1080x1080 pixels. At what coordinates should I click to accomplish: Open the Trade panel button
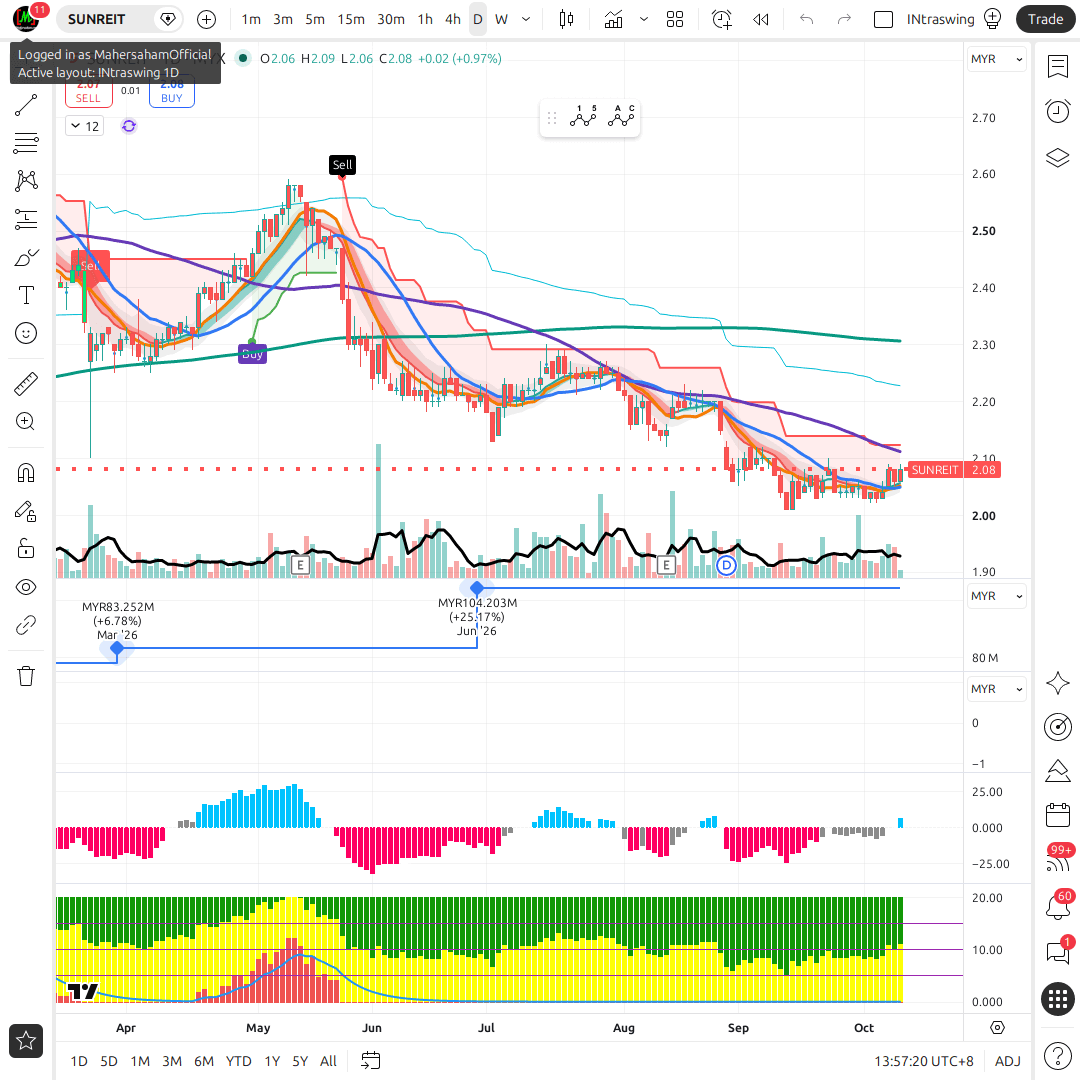pyautogui.click(x=1045, y=19)
